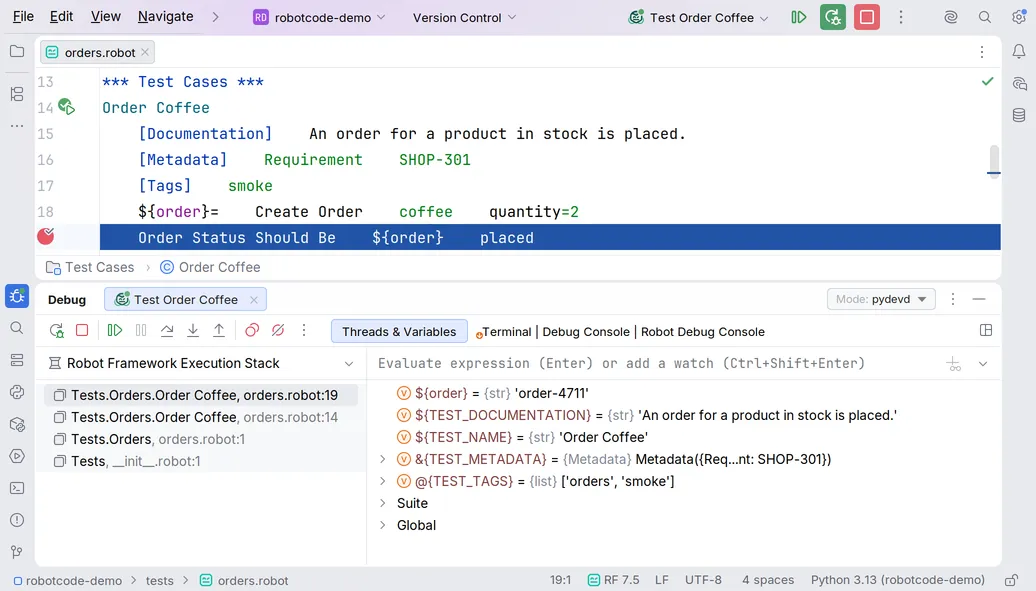The image size is (1036, 591).
Task: Click the Test Cases breadcrumb
Action: [x=91, y=267]
